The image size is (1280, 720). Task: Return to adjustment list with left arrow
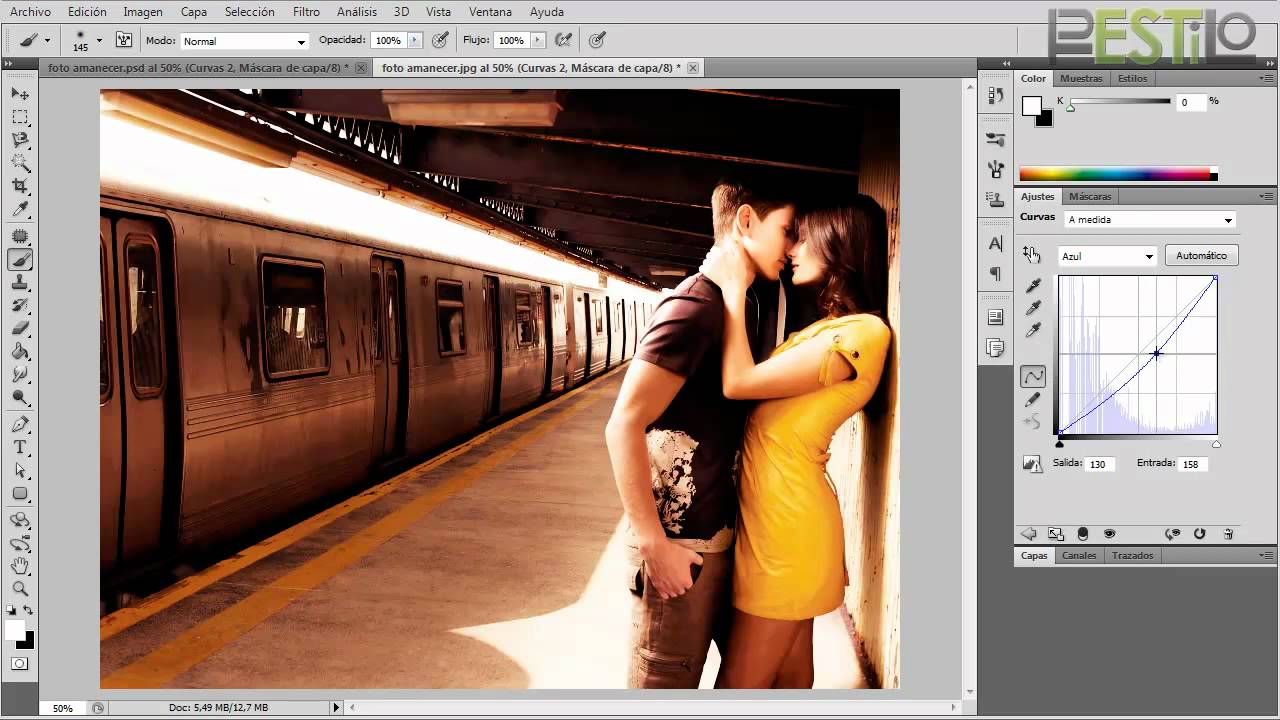tap(1028, 534)
